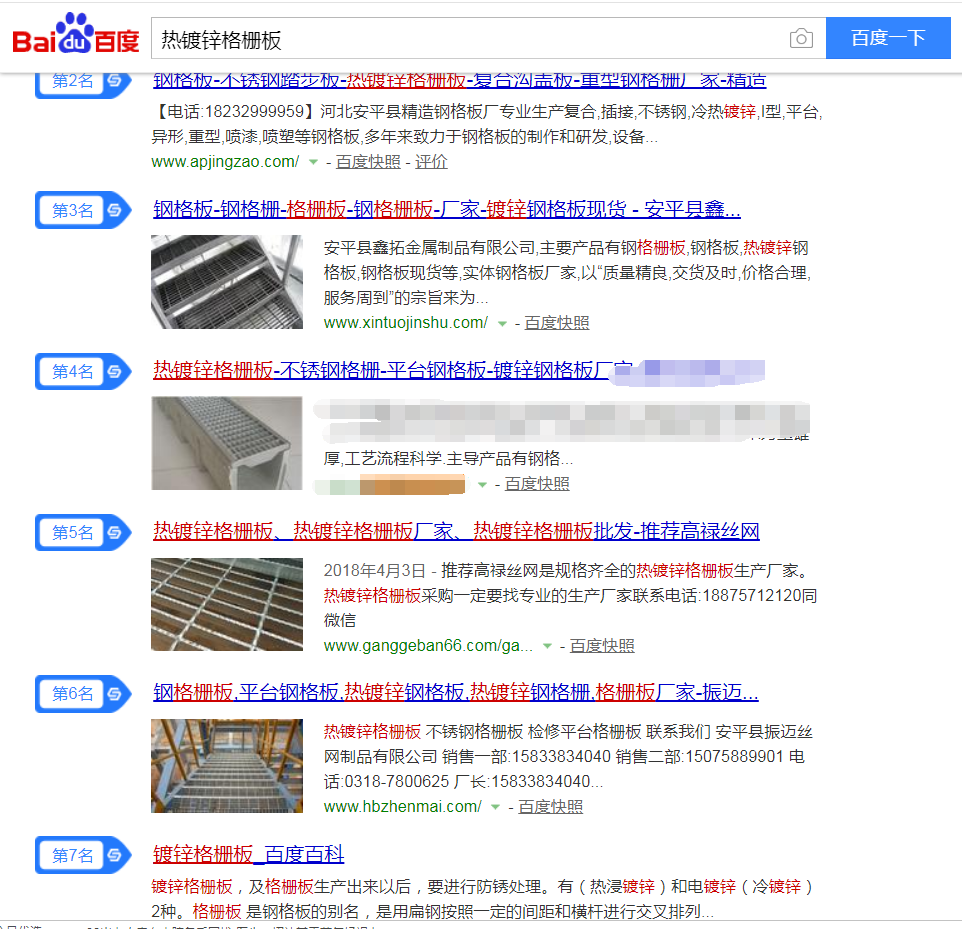Expand dropdown arrow next to www.ganggeban66.com
The width and height of the screenshot is (962, 929).
click(547, 646)
